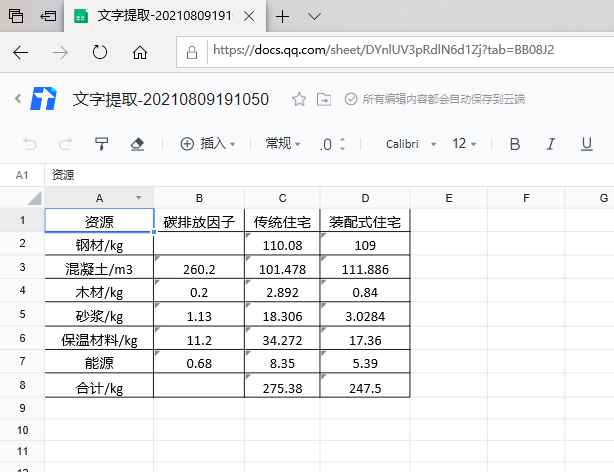Viewport: 614px width, 472px height.
Task: Select cell containing 混凝土/m3
Action: coord(99,269)
